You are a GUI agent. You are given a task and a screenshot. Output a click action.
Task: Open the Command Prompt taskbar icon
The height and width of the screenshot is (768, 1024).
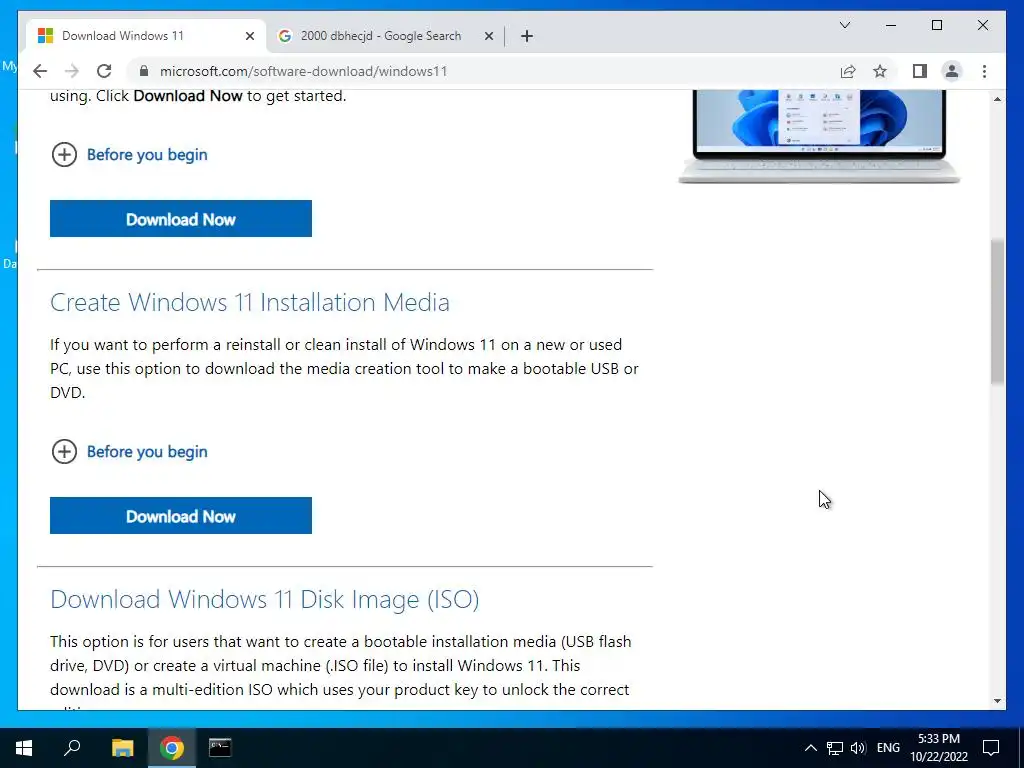click(220, 748)
